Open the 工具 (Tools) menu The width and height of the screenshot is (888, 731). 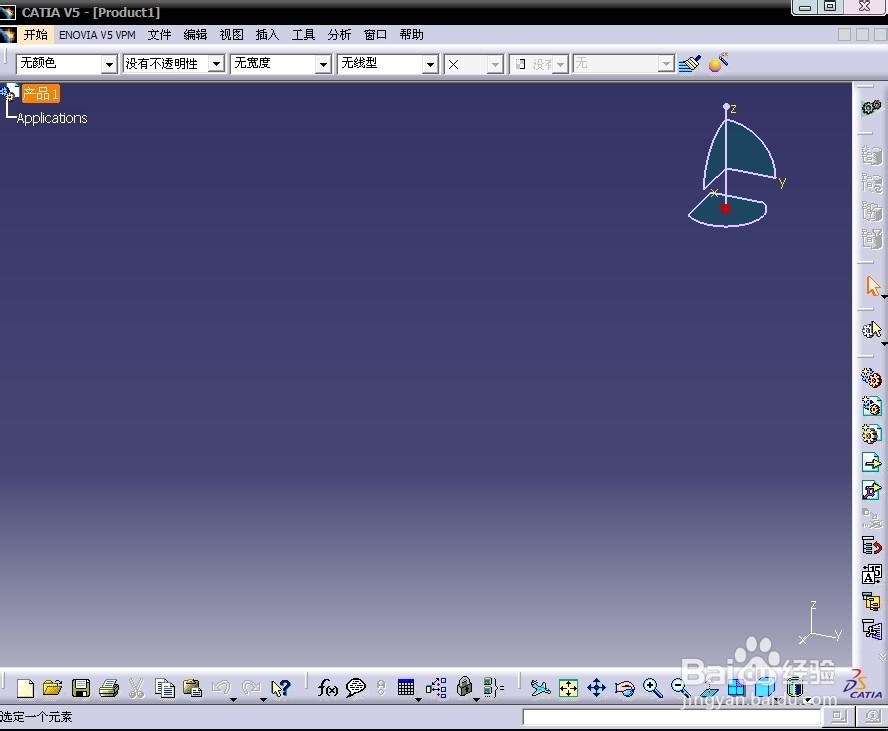(303, 35)
